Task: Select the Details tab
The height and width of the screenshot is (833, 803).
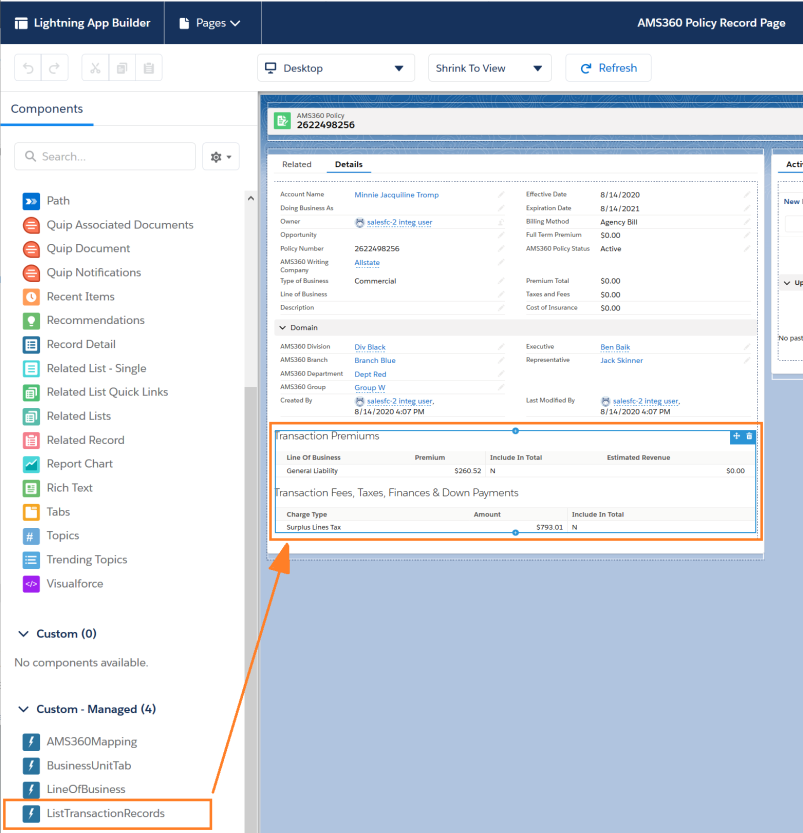Action: tap(348, 164)
